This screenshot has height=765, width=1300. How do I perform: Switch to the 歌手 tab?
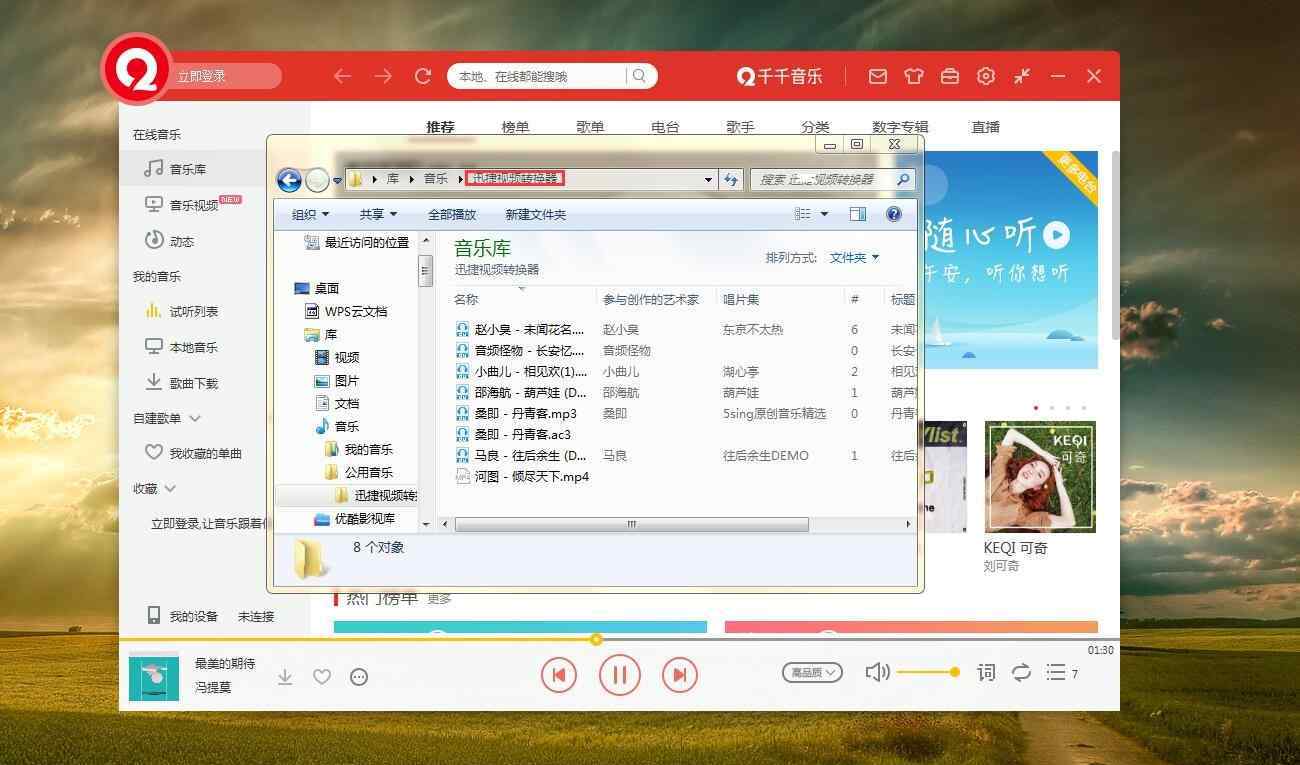pos(740,127)
